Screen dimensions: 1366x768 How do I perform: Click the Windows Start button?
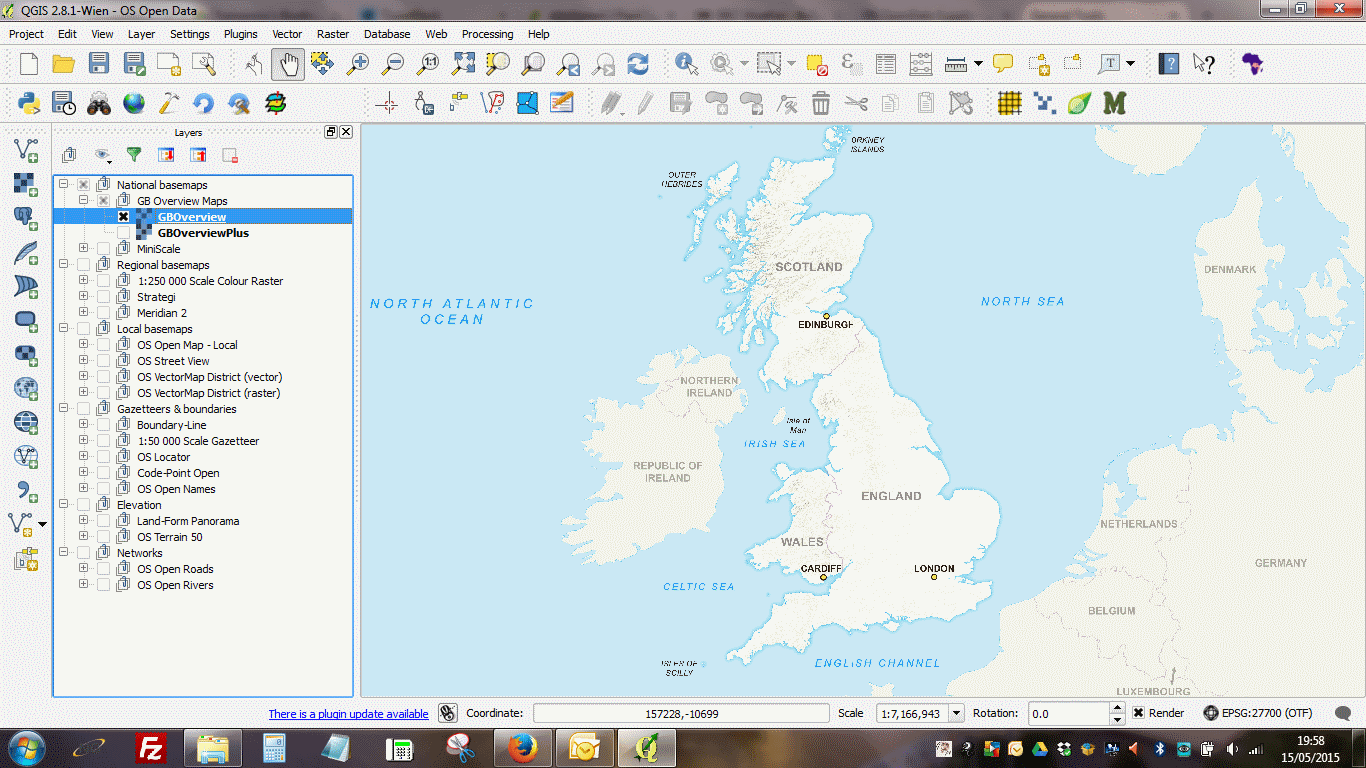coord(25,747)
